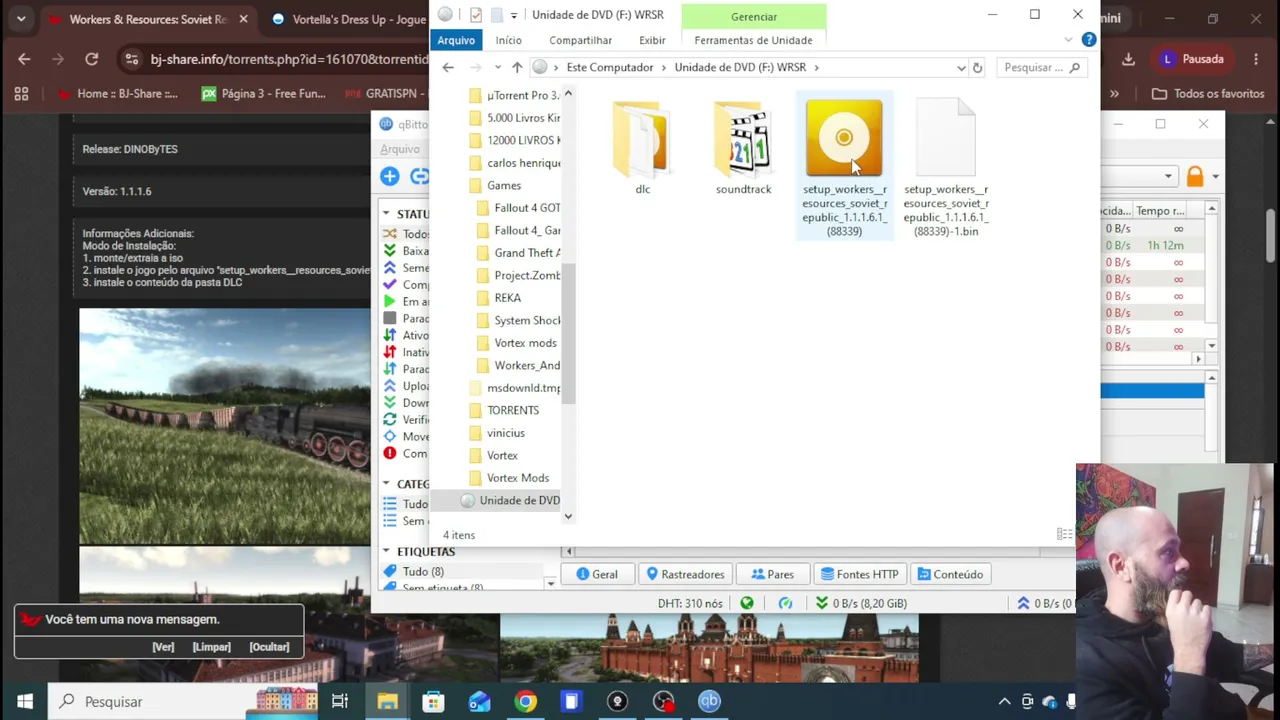Select the gold disc setup installer icon
1280x720 pixels.
[844, 138]
